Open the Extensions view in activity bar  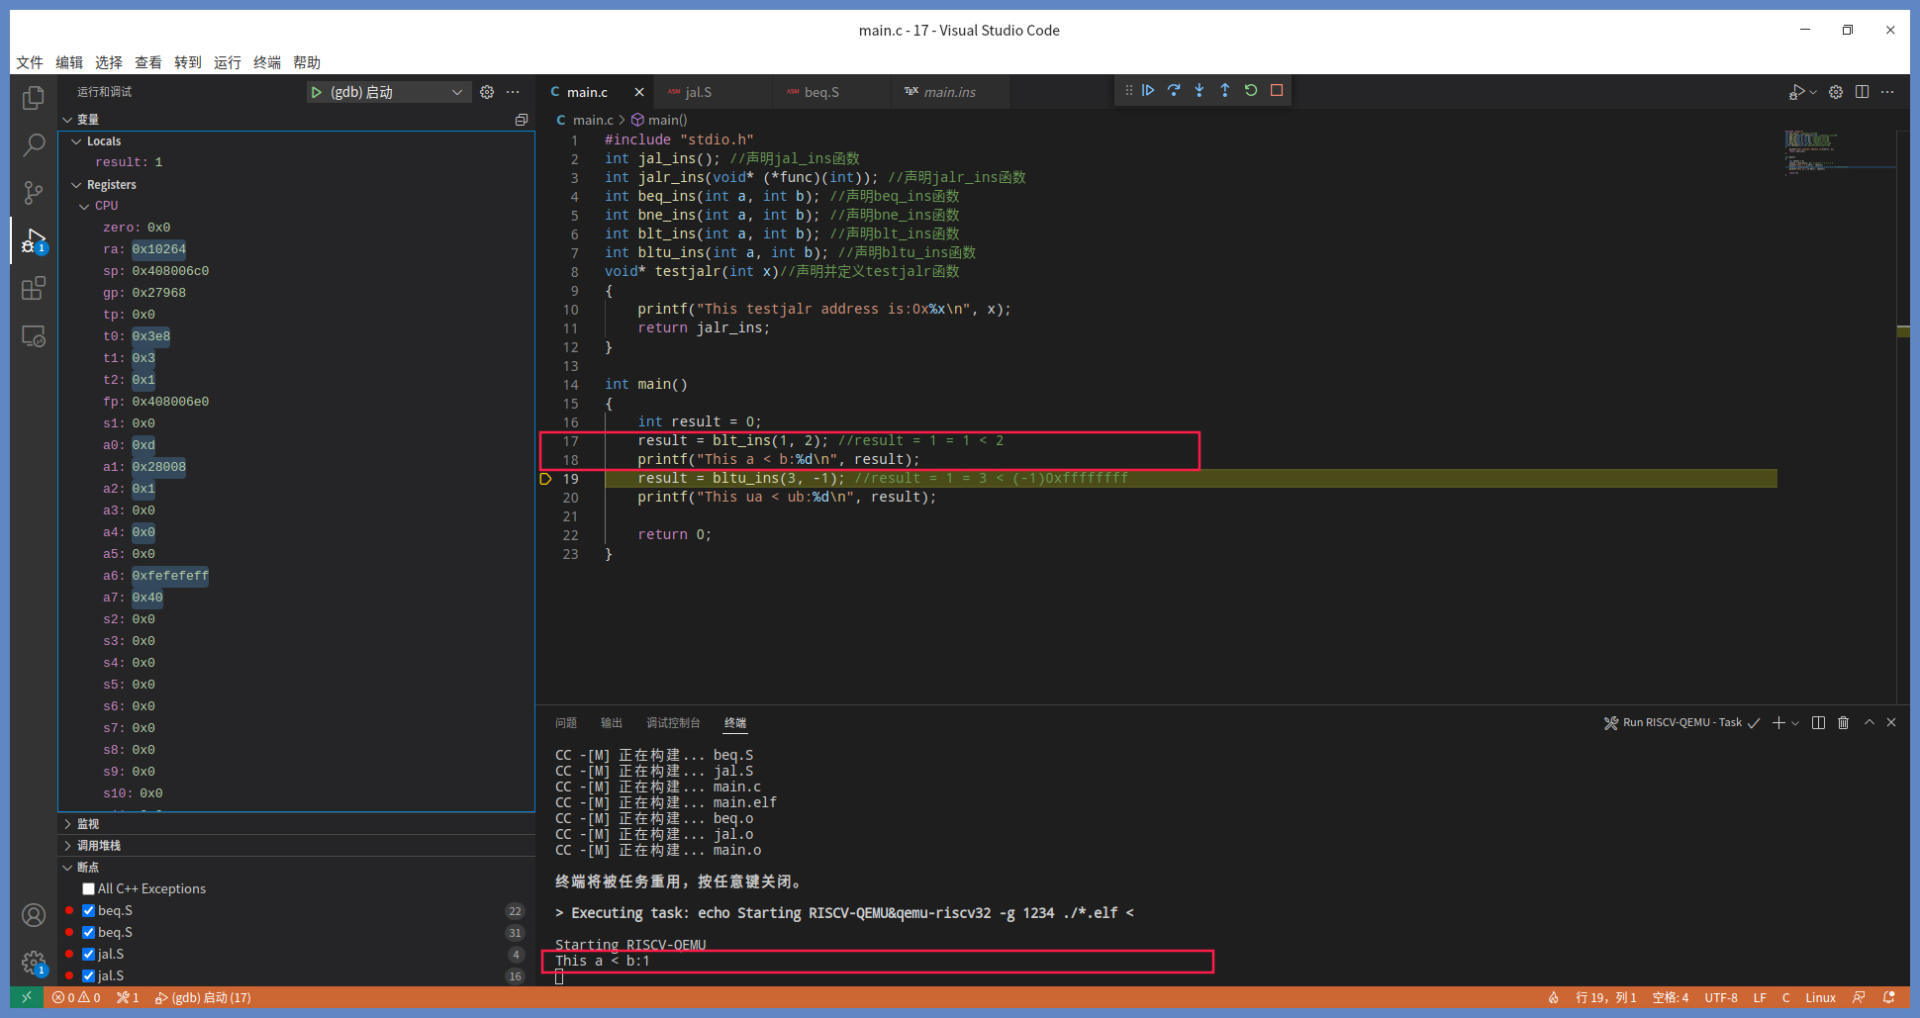pyautogui.click(x=33, y=289)
